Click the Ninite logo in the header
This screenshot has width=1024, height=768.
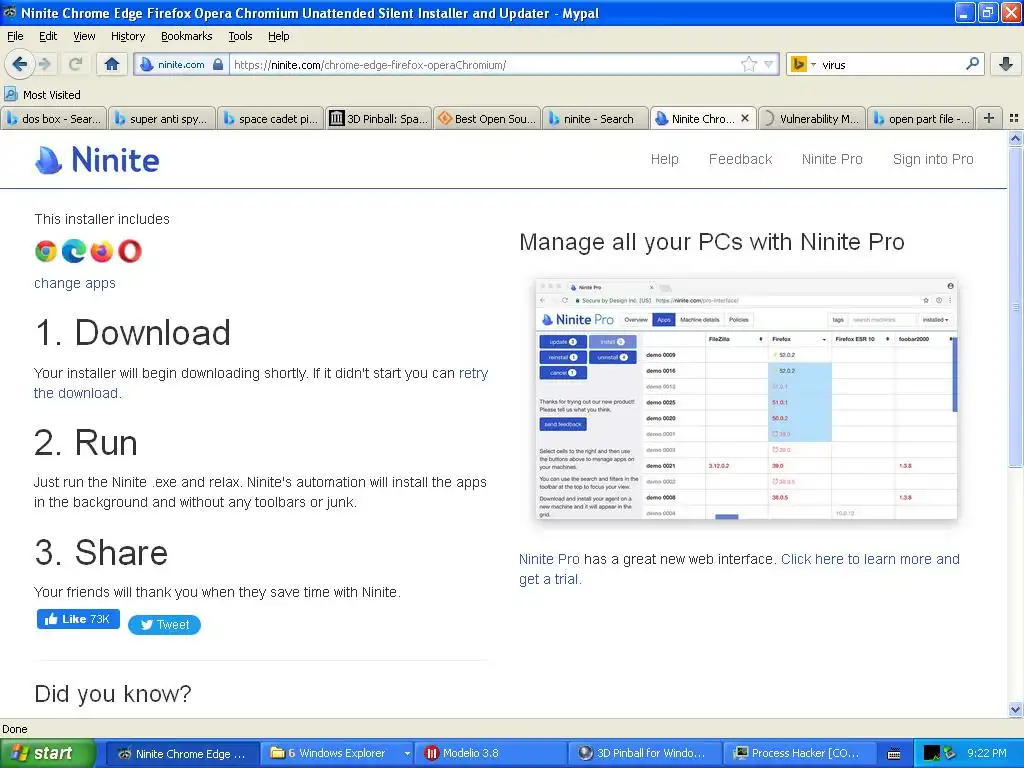pos(97,160)
